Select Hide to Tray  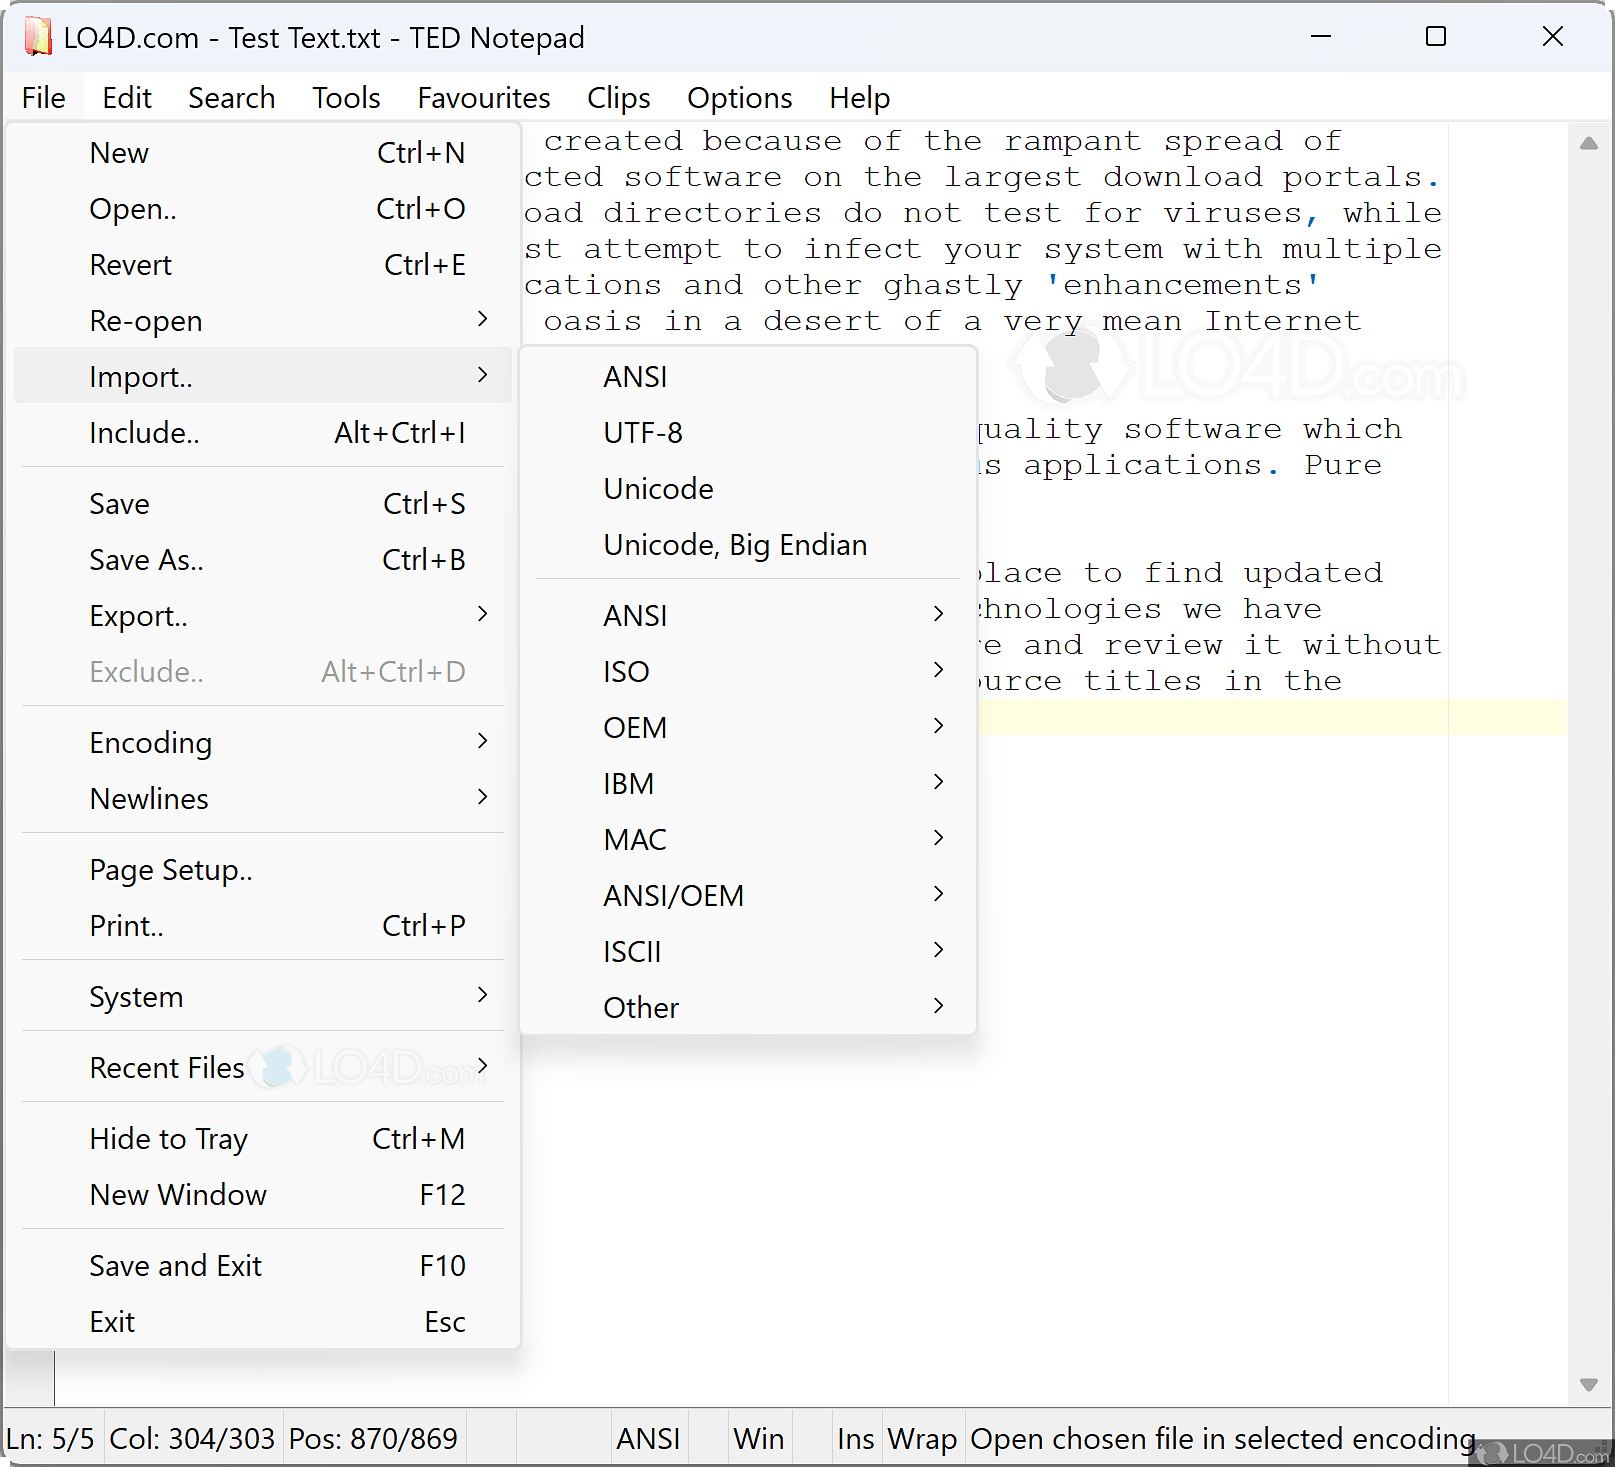263,1139
